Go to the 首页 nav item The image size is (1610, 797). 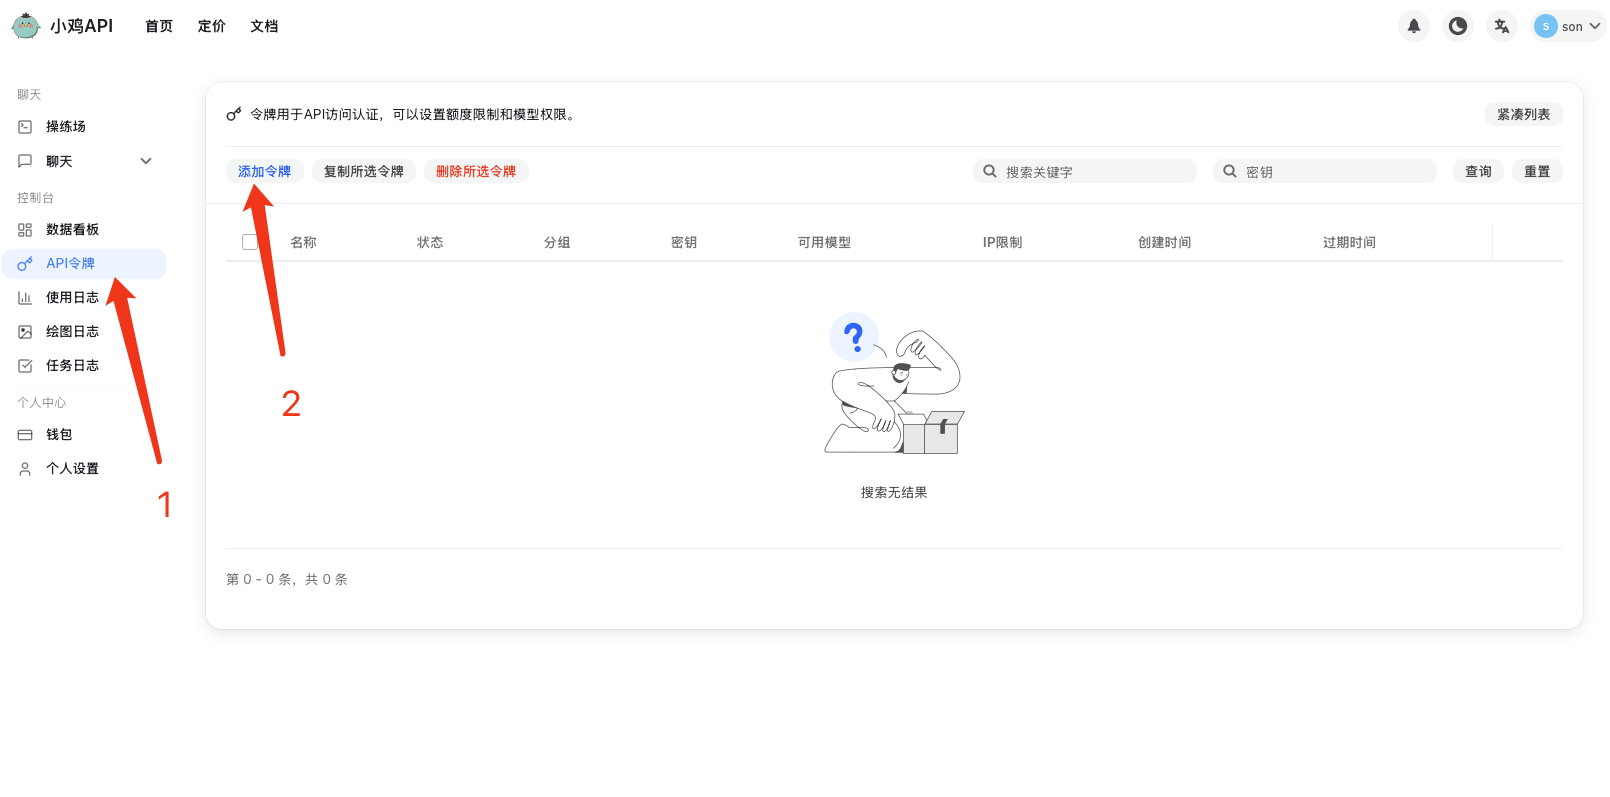tap(159, 26)
